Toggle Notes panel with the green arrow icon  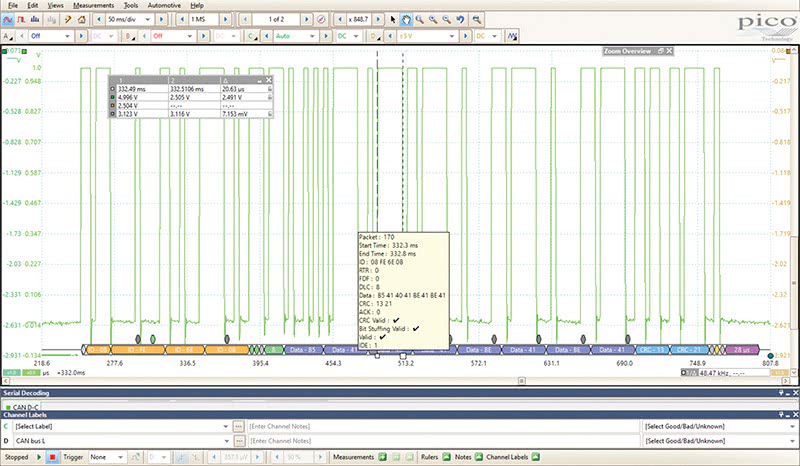(479, 457)
